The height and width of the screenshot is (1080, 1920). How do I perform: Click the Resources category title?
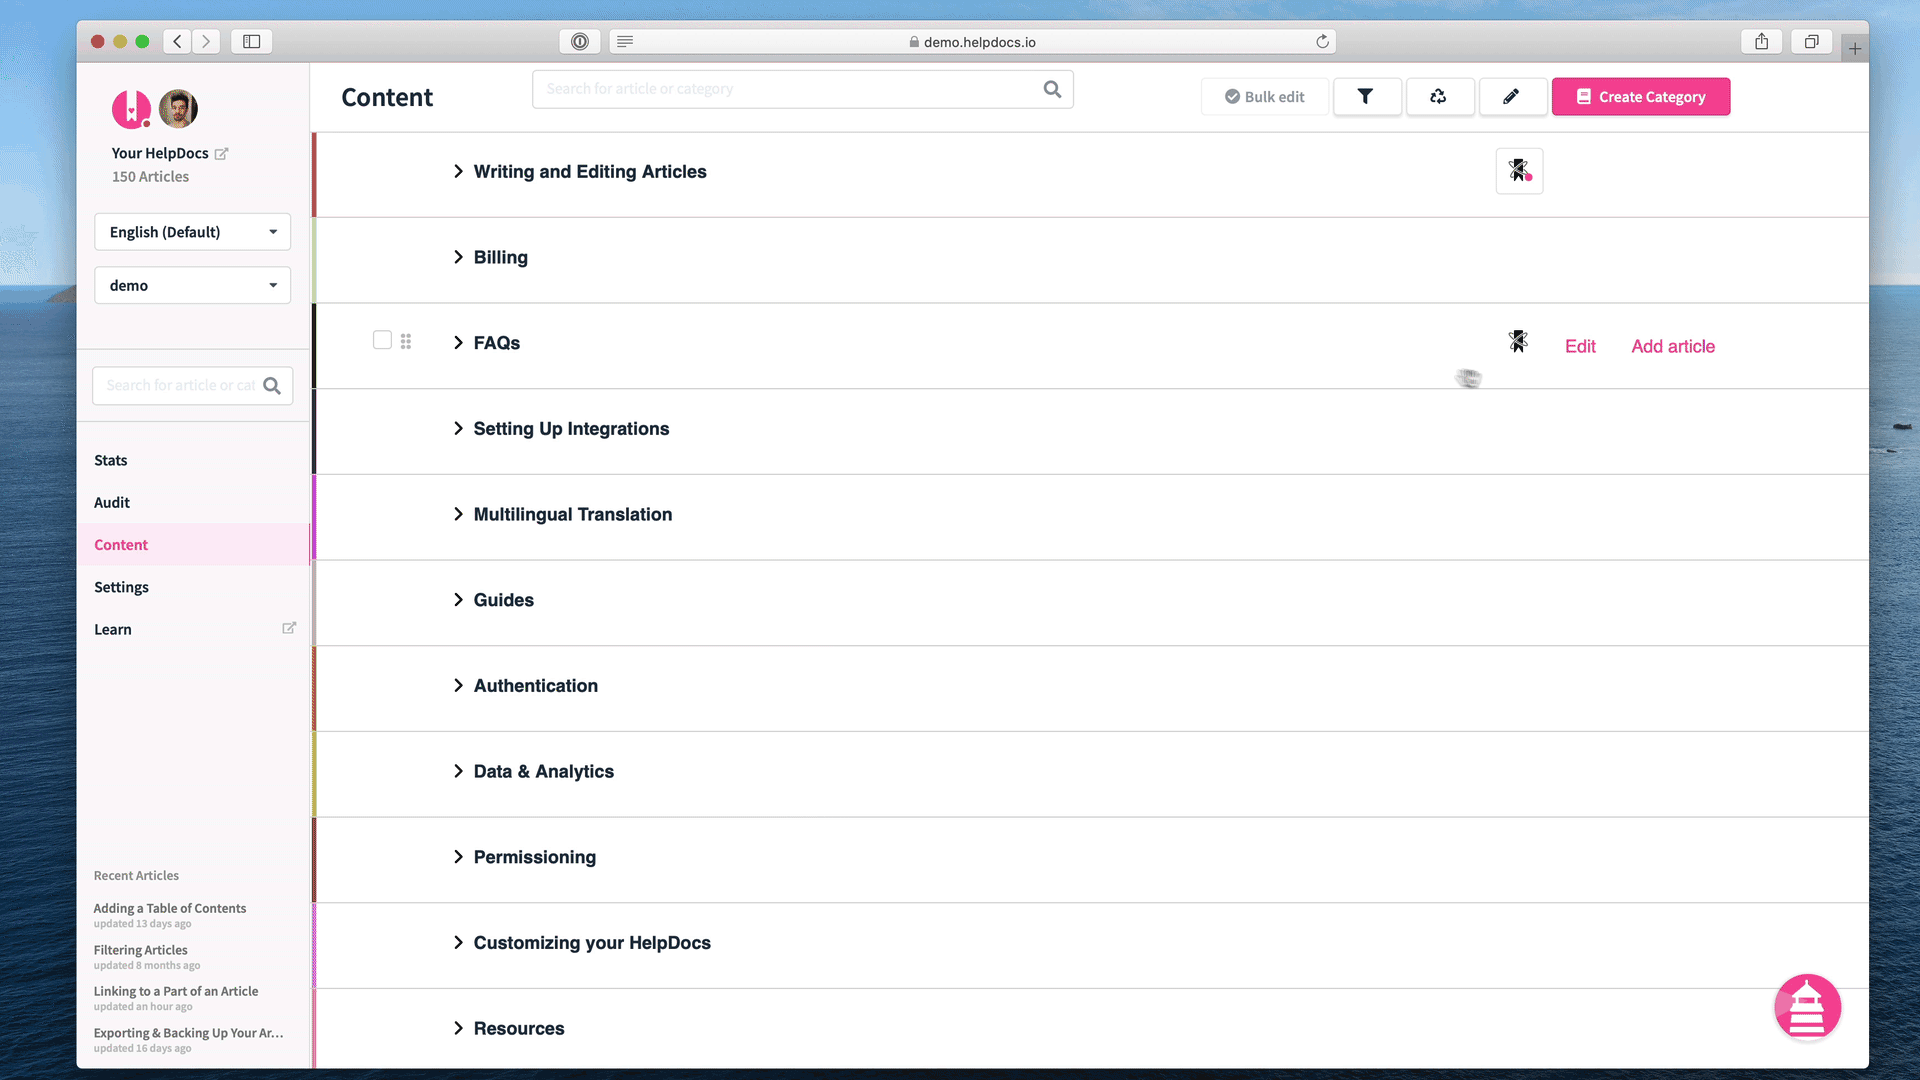[x=519, y=1028]
